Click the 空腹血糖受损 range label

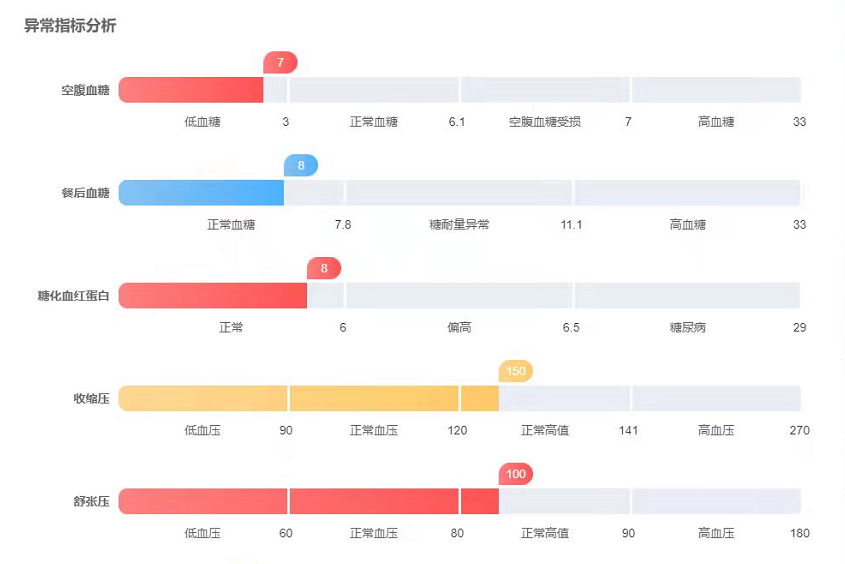tap(545, 122)
